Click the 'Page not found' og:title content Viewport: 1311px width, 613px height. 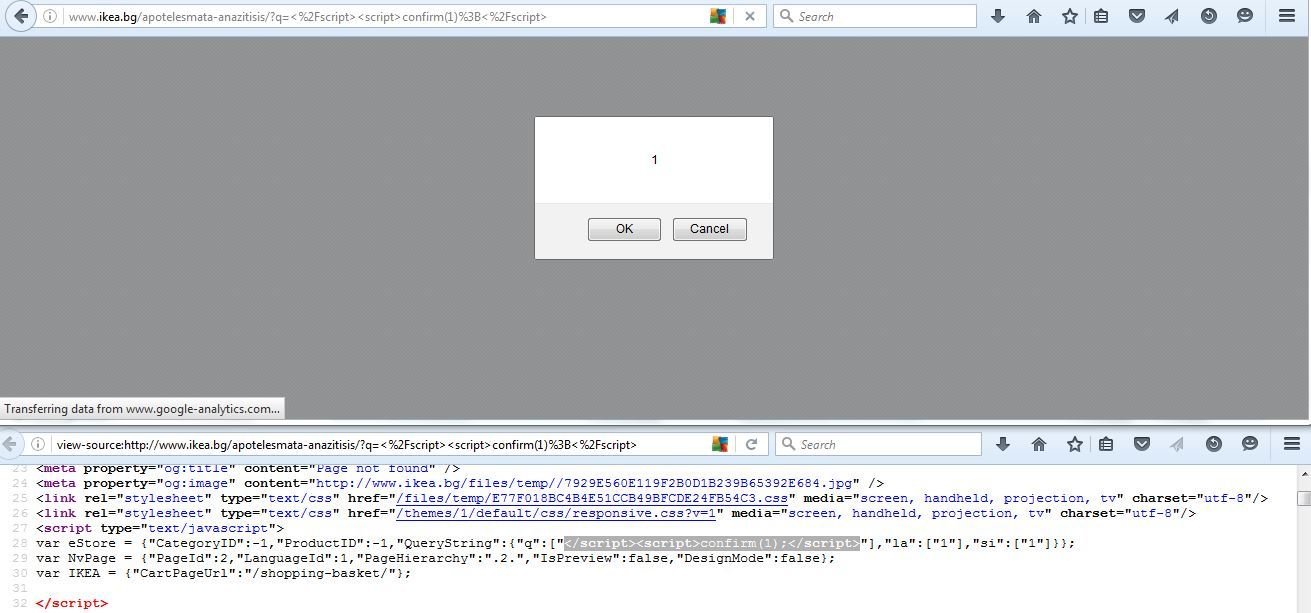(x=375, y=468)
